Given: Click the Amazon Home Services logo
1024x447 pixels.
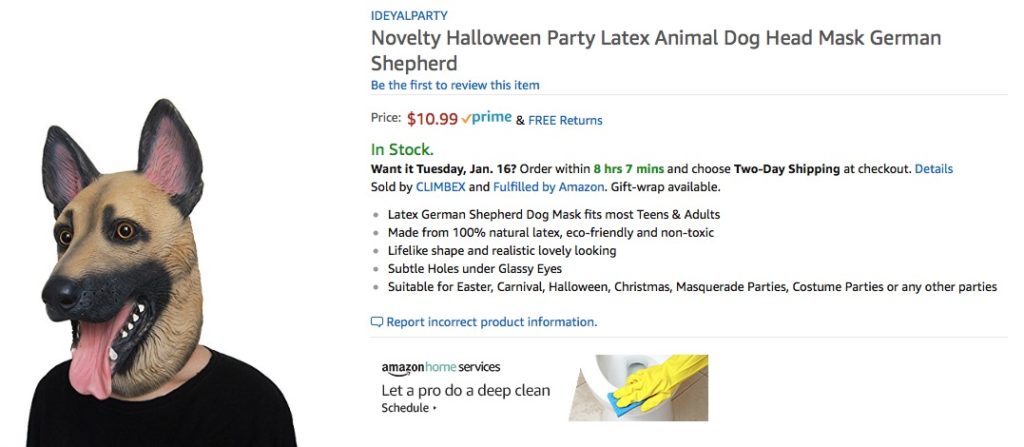Looking at the screenshot, I should (440, 367).
